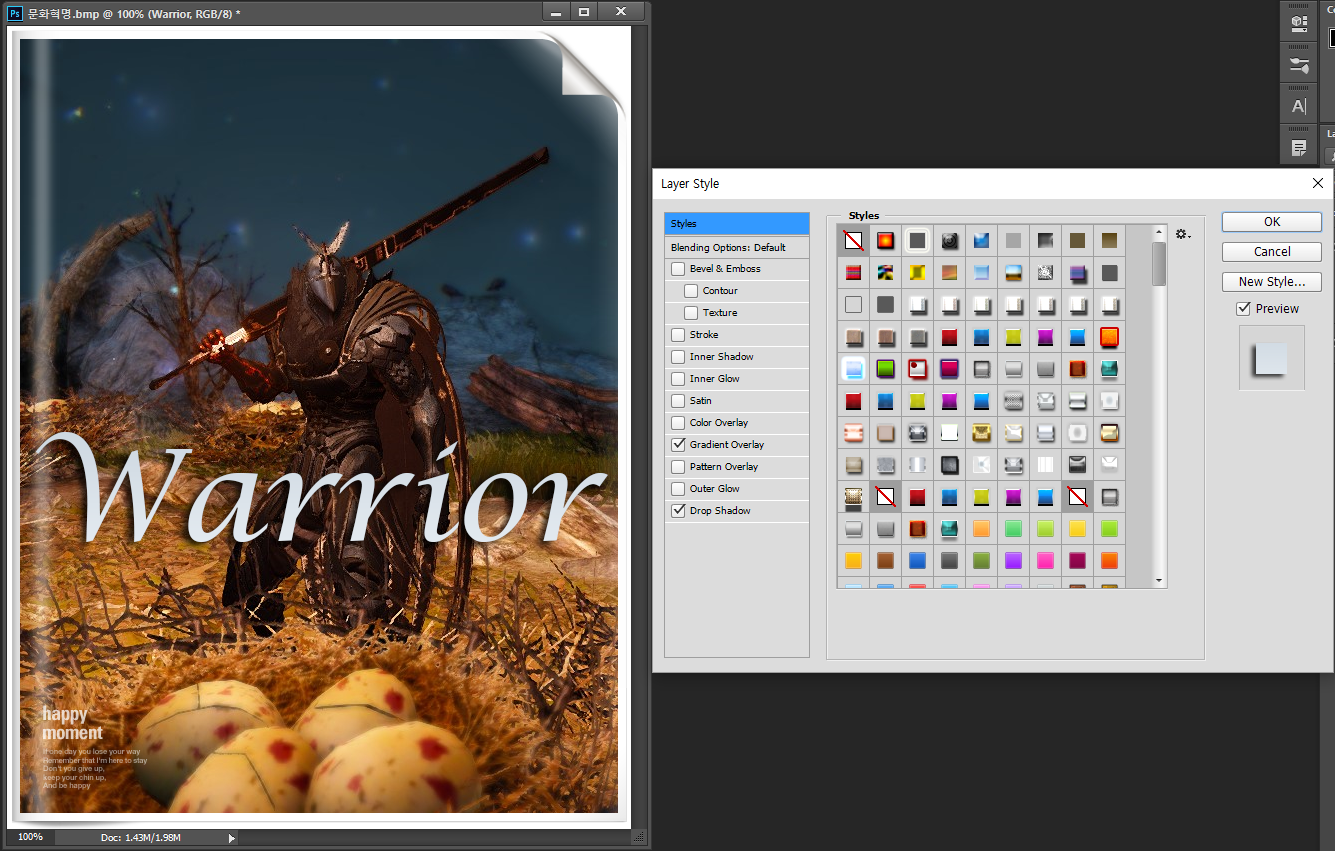Disable the Drop Shadow checkbox
The width and height of the screenshot is (1335, 851).
point(678,511)
